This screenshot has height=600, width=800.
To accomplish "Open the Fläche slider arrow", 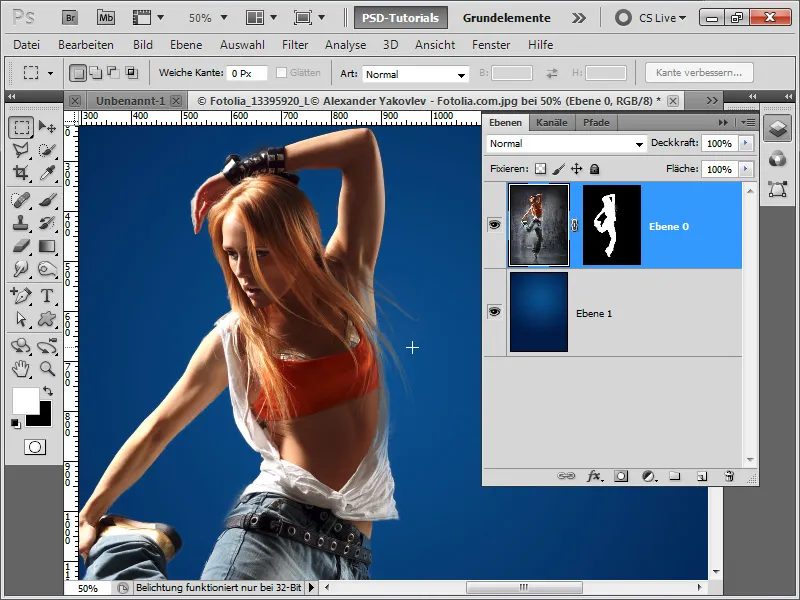I will click(746, 169).
